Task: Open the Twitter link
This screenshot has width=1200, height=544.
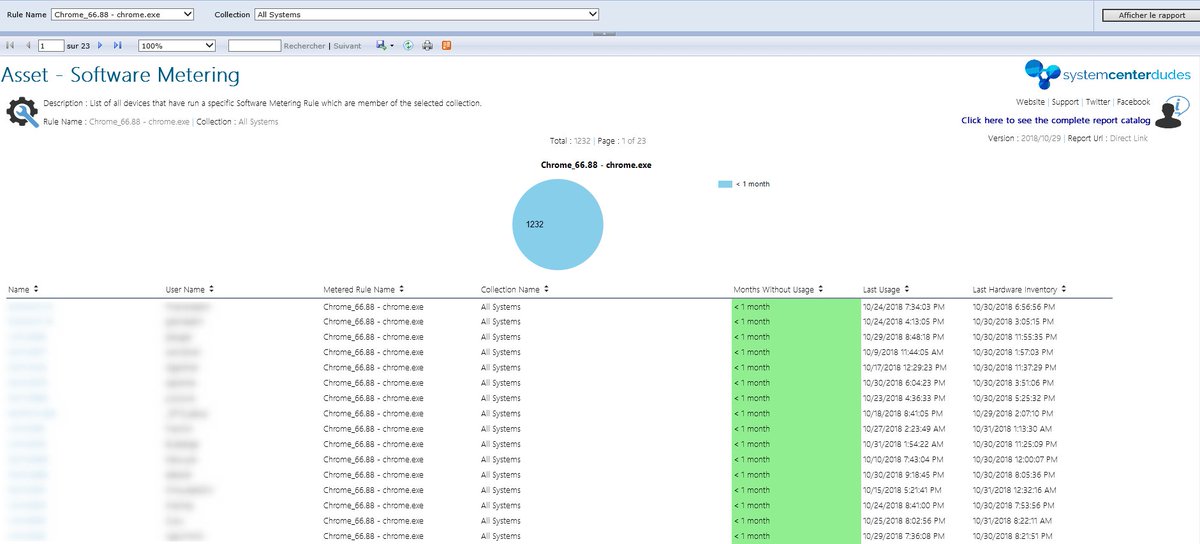Action: 1098,102
